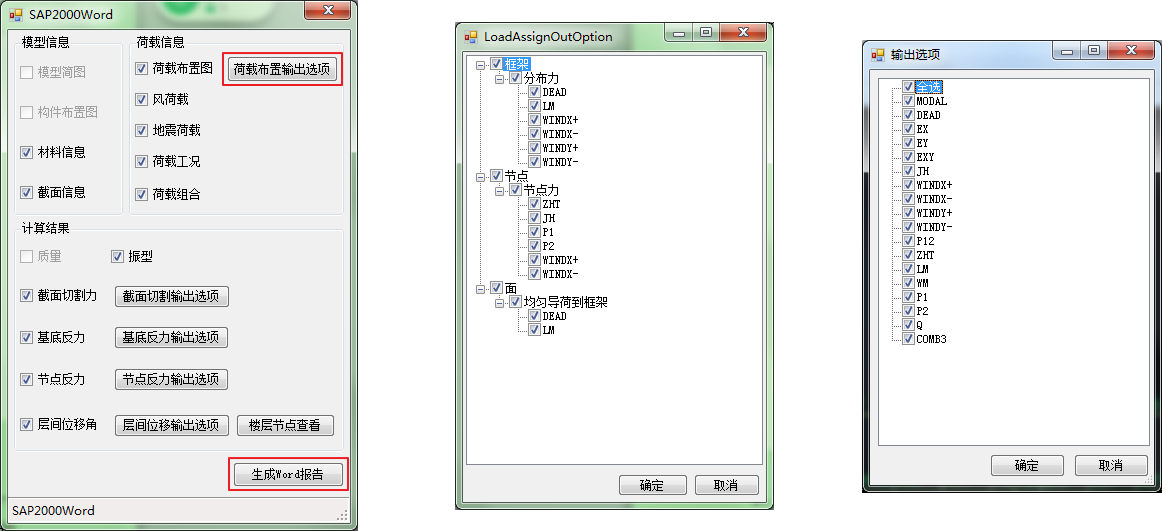
Task: Toggle the 风荷载 checkbox
Action: coord(142,100)
